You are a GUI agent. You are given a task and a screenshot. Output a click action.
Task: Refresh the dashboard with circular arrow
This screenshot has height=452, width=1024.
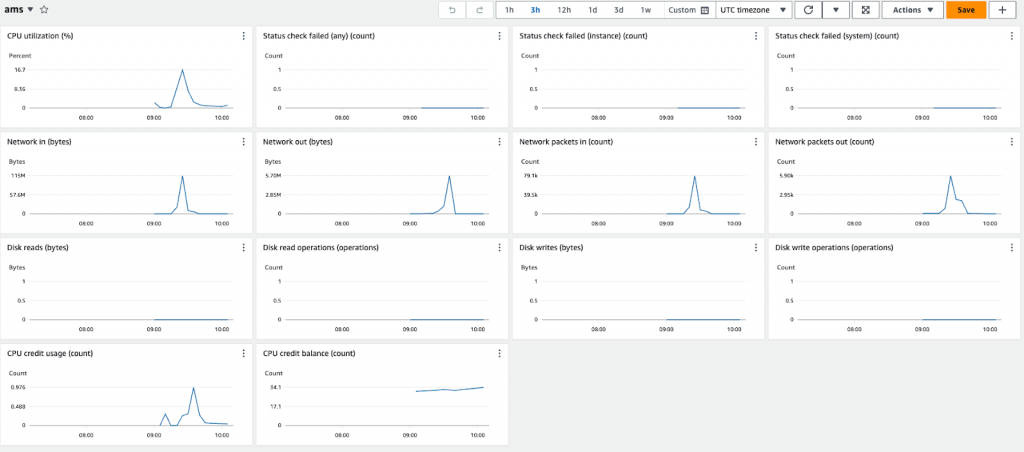click(x=808, y=10)
